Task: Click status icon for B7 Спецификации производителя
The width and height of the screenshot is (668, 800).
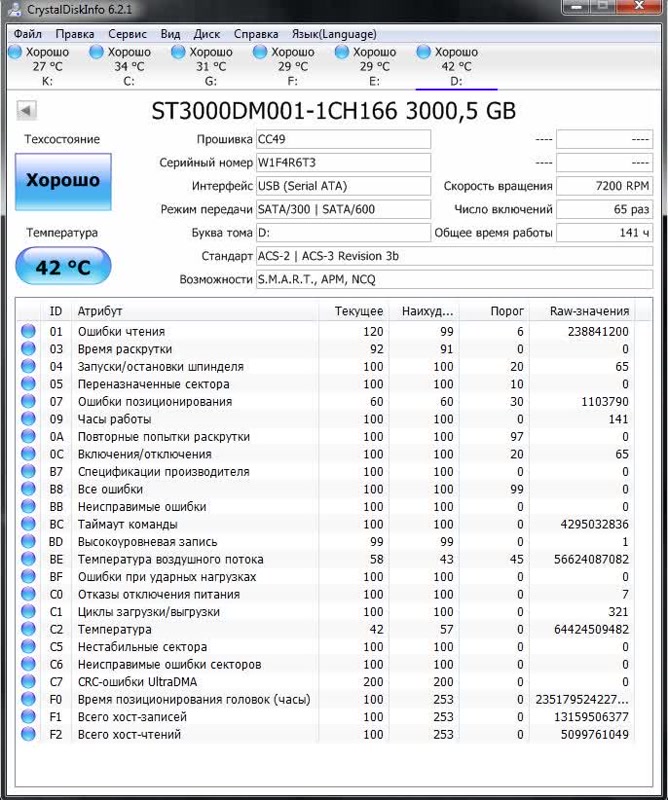Action: coord(29,471)
